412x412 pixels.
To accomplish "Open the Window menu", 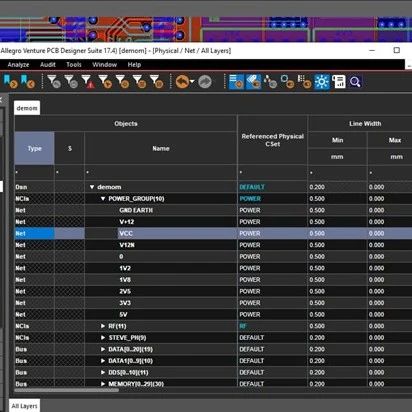I will pos(105,65).
